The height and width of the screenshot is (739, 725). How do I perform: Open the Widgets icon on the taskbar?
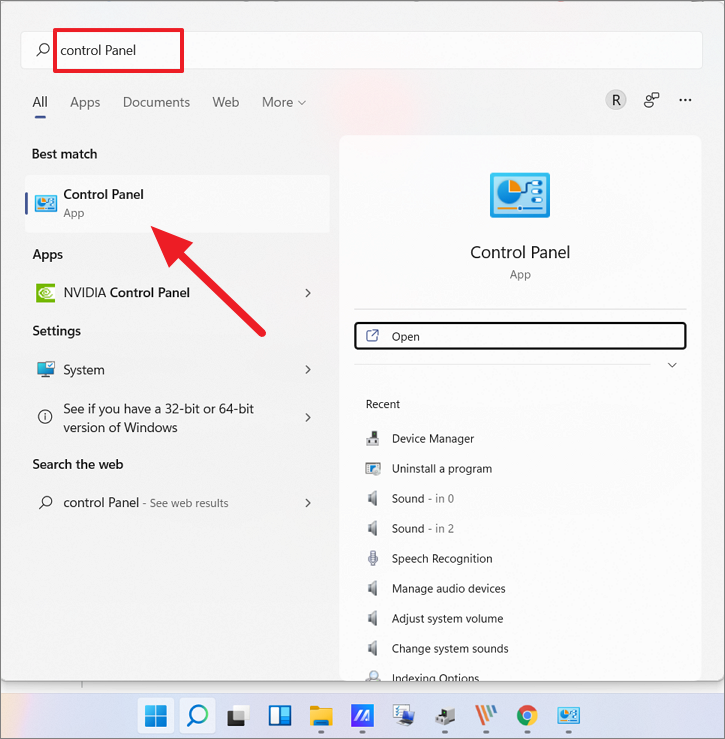(280, 716)
